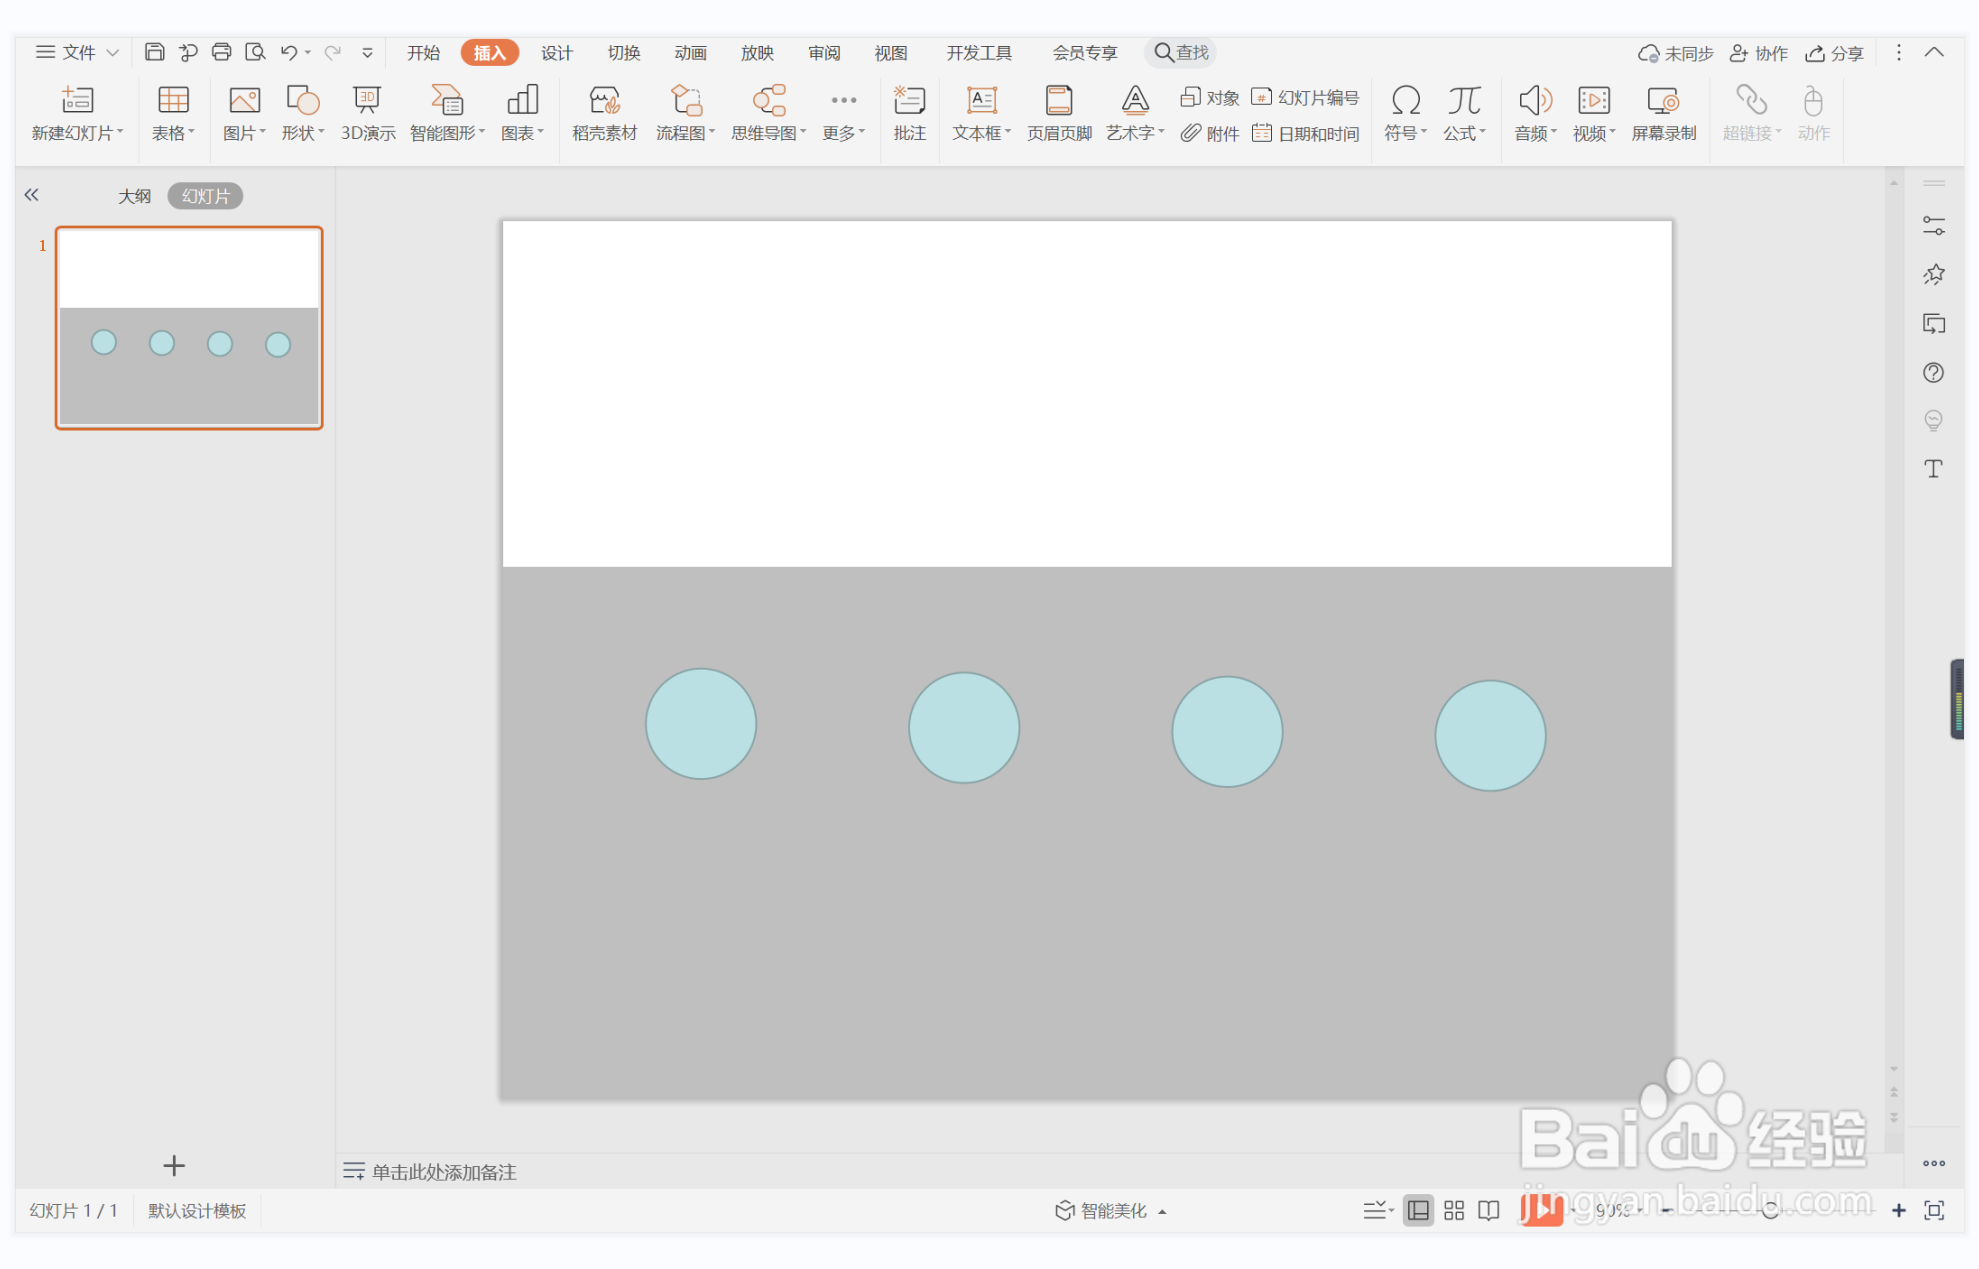Image resolution: width=1979 pixels, height=1269 pixels.
Task: Switch to reading view mode
Action: coord(1489,1211)
